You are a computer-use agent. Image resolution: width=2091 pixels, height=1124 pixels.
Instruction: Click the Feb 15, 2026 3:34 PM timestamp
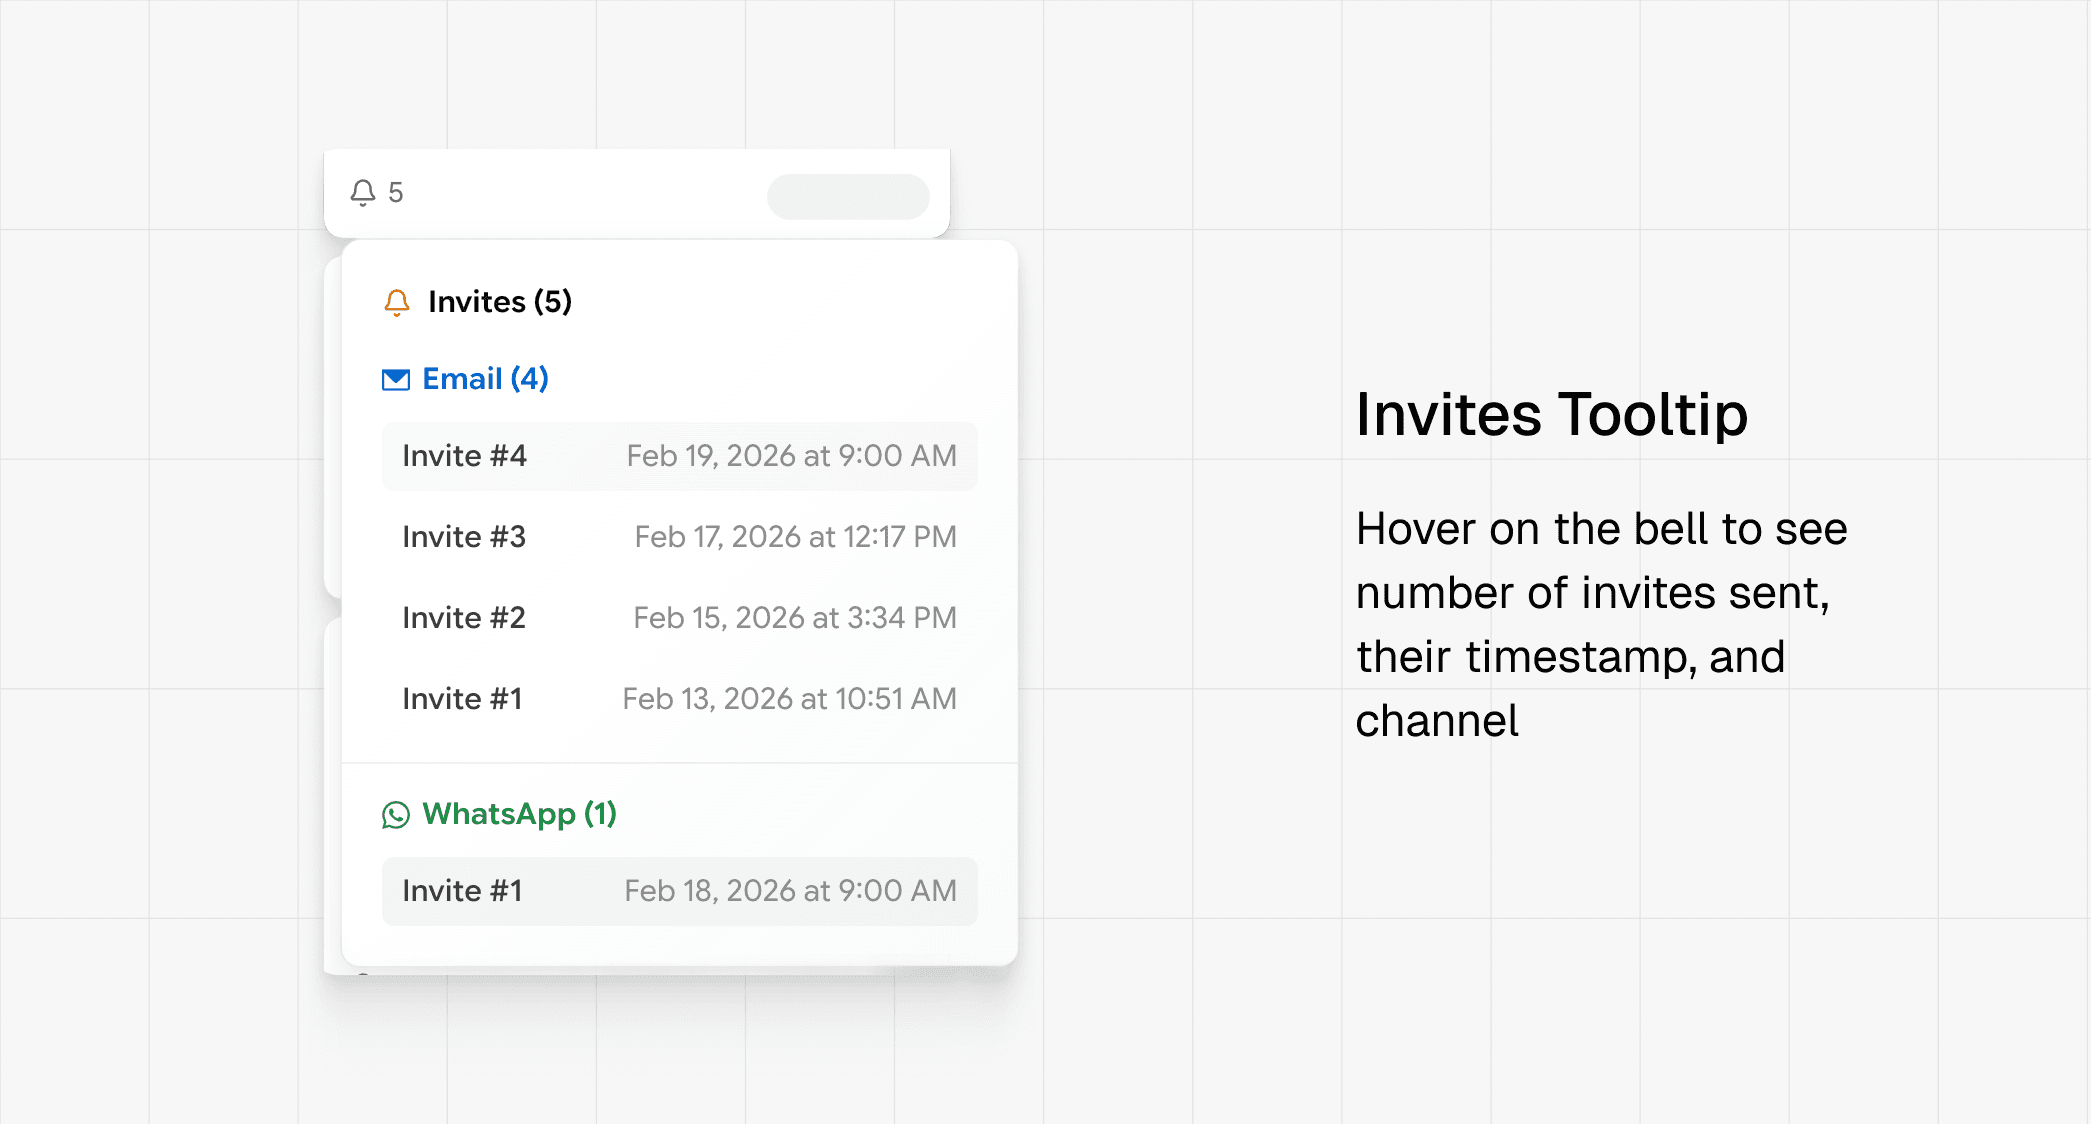795,618
